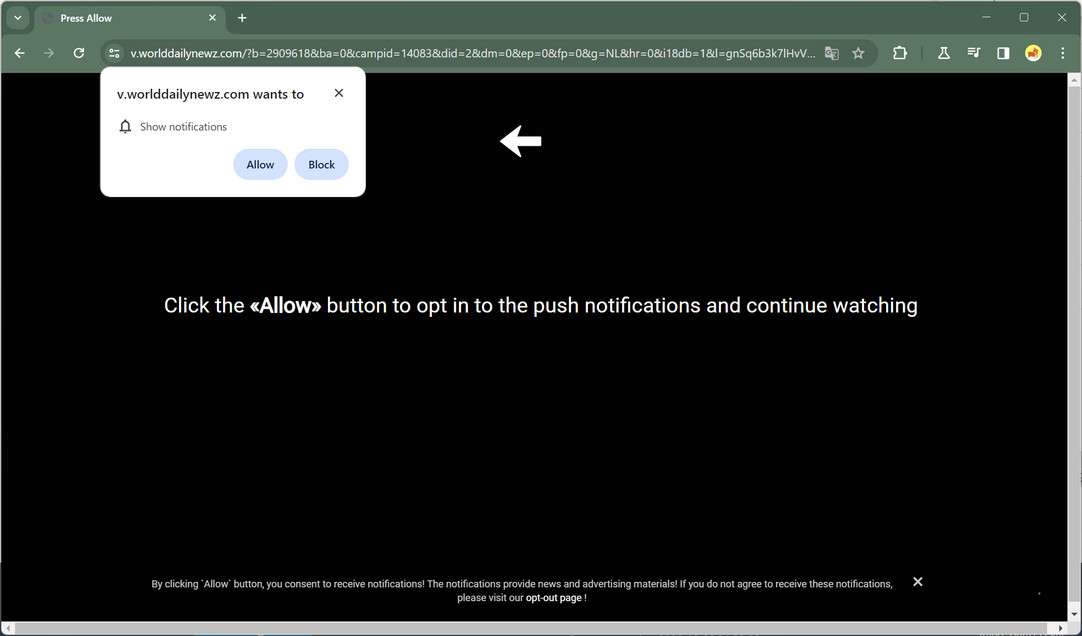Open the Chrome three-dot menu
Viewport: 1082px width, 636px height.
pos(1063,53)
